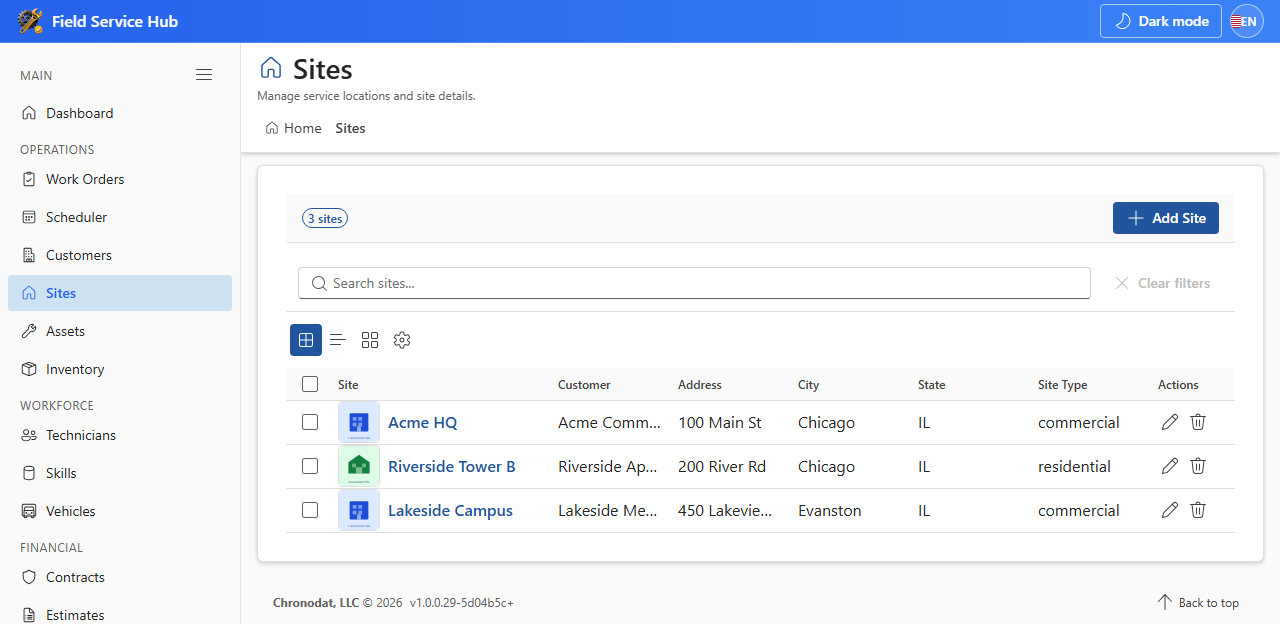Screen dimensions: 1280x624
Task: Edit Lakeside Campus with pencil icon
Action: [1170, 510]
